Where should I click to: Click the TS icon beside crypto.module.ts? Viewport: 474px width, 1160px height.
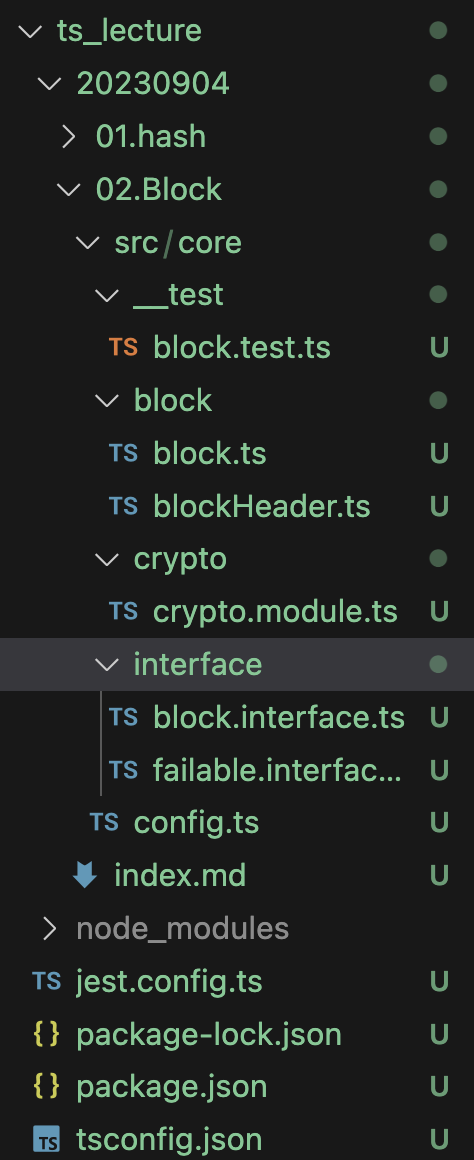click(x=123, y=611)
